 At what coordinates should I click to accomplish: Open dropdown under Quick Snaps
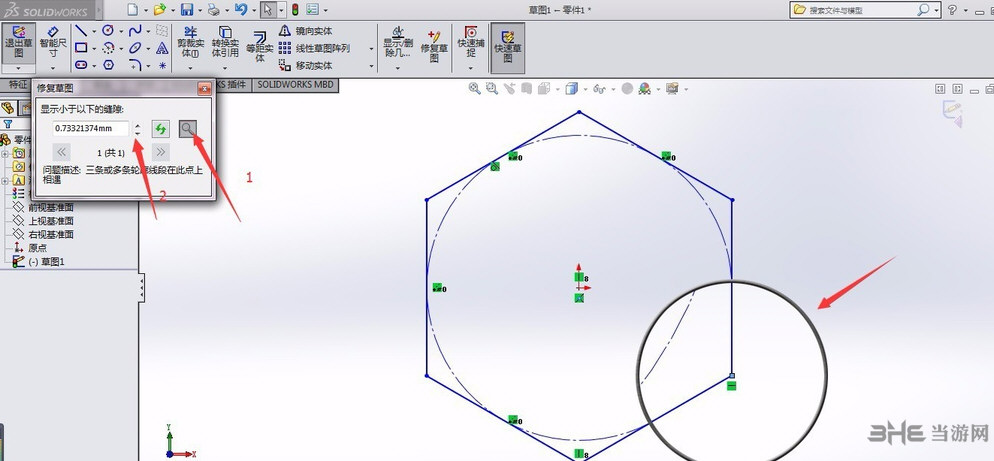(x=471, y=67)
